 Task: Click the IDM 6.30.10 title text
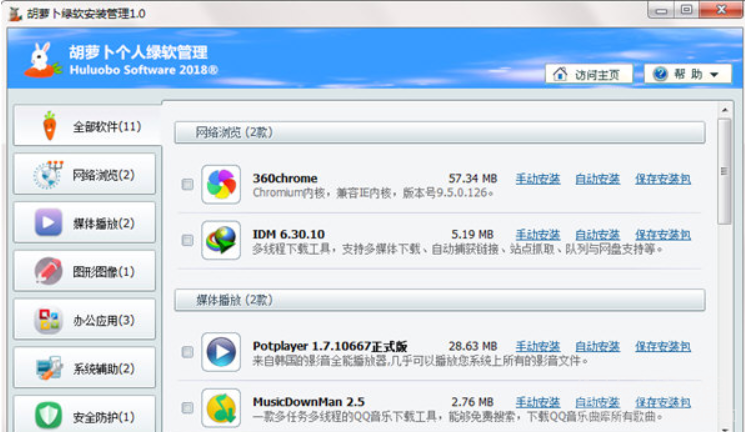[x=288, y=234]
